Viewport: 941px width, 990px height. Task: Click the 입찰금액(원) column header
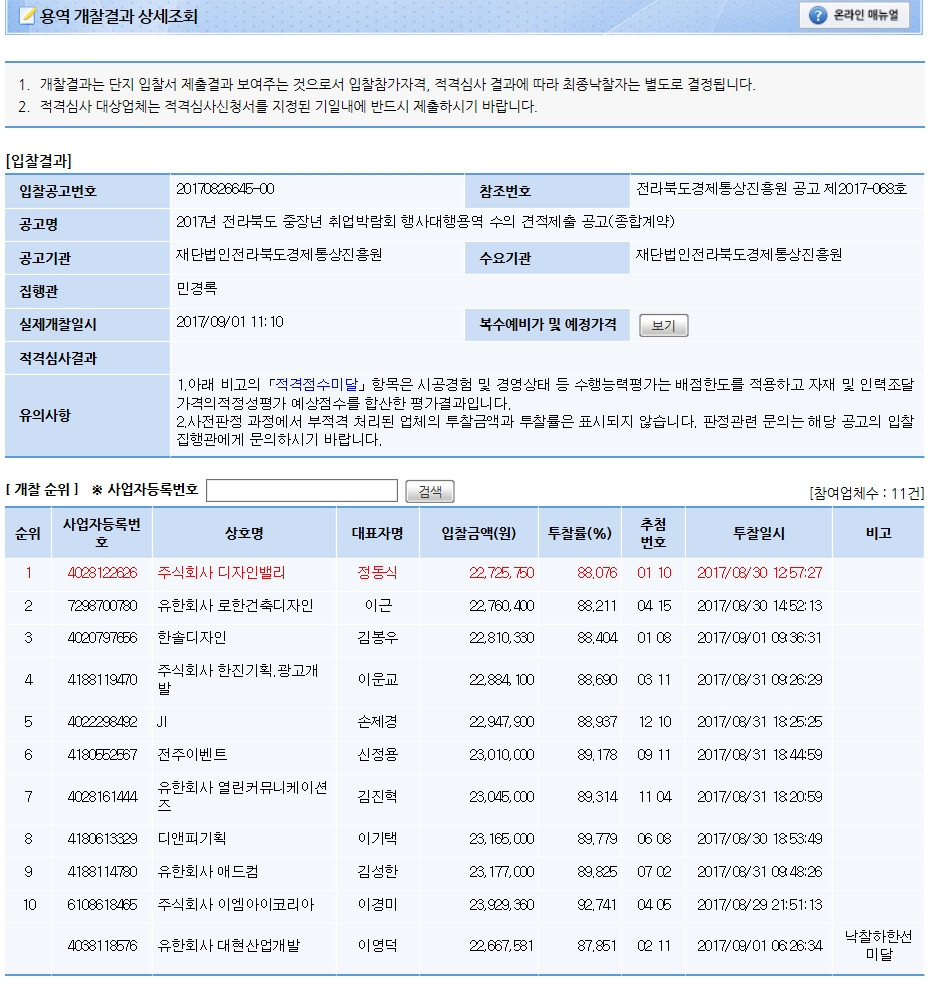(x=478, y=533)
